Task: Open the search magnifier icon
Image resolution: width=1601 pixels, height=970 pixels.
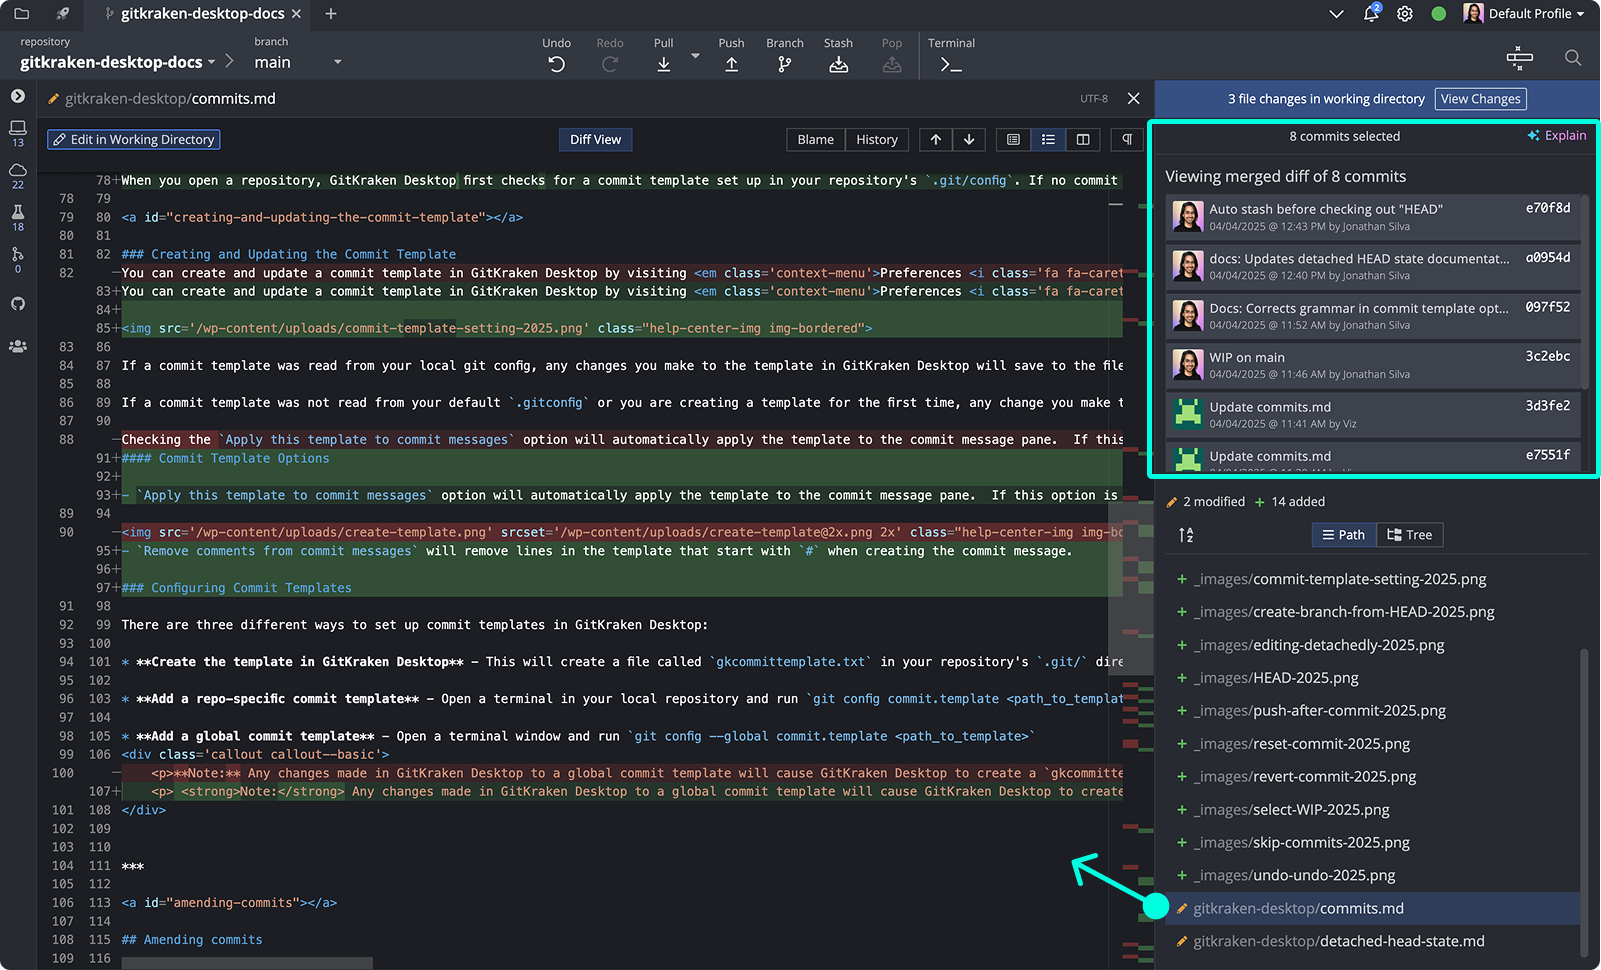Action: coord(1572,58)
